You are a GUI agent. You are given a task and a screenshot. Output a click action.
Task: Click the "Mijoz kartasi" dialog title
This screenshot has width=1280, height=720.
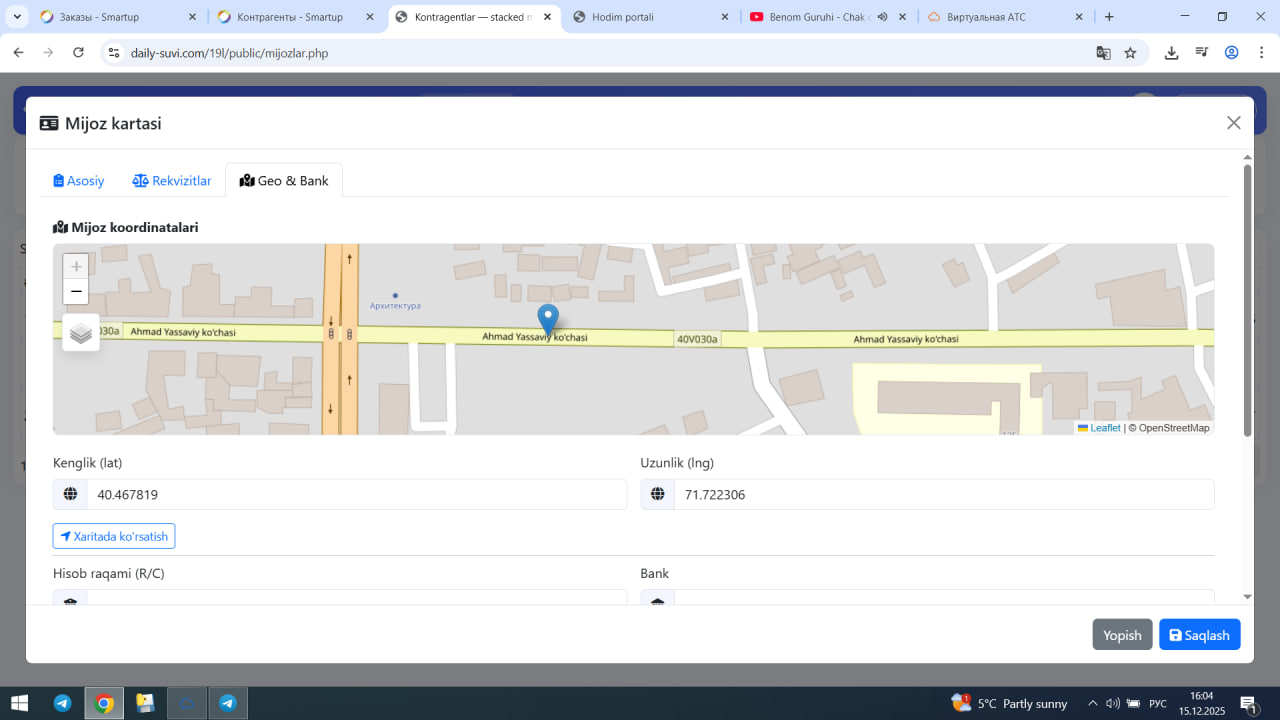tap(101, 123)
